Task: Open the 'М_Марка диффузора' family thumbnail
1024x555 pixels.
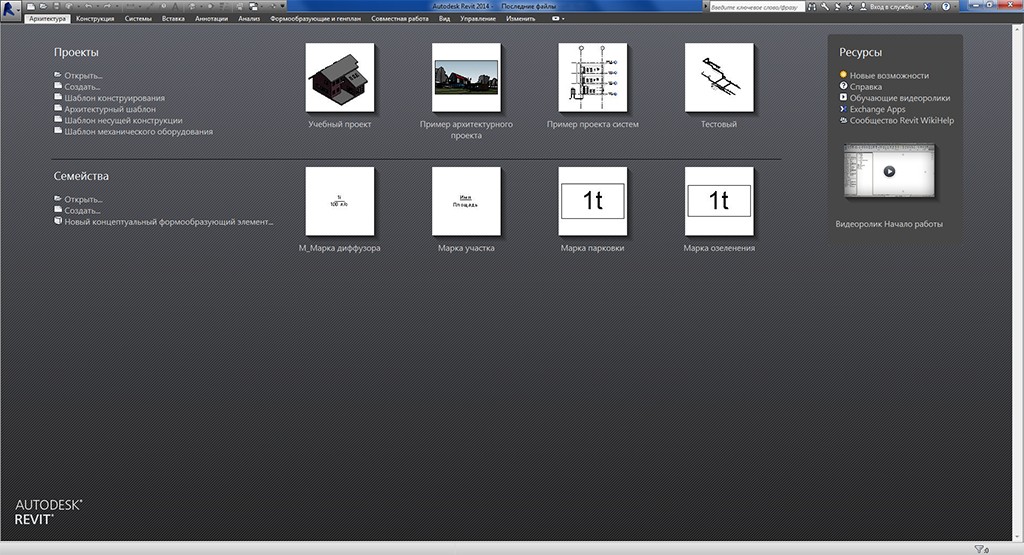Action: [340, 201]
